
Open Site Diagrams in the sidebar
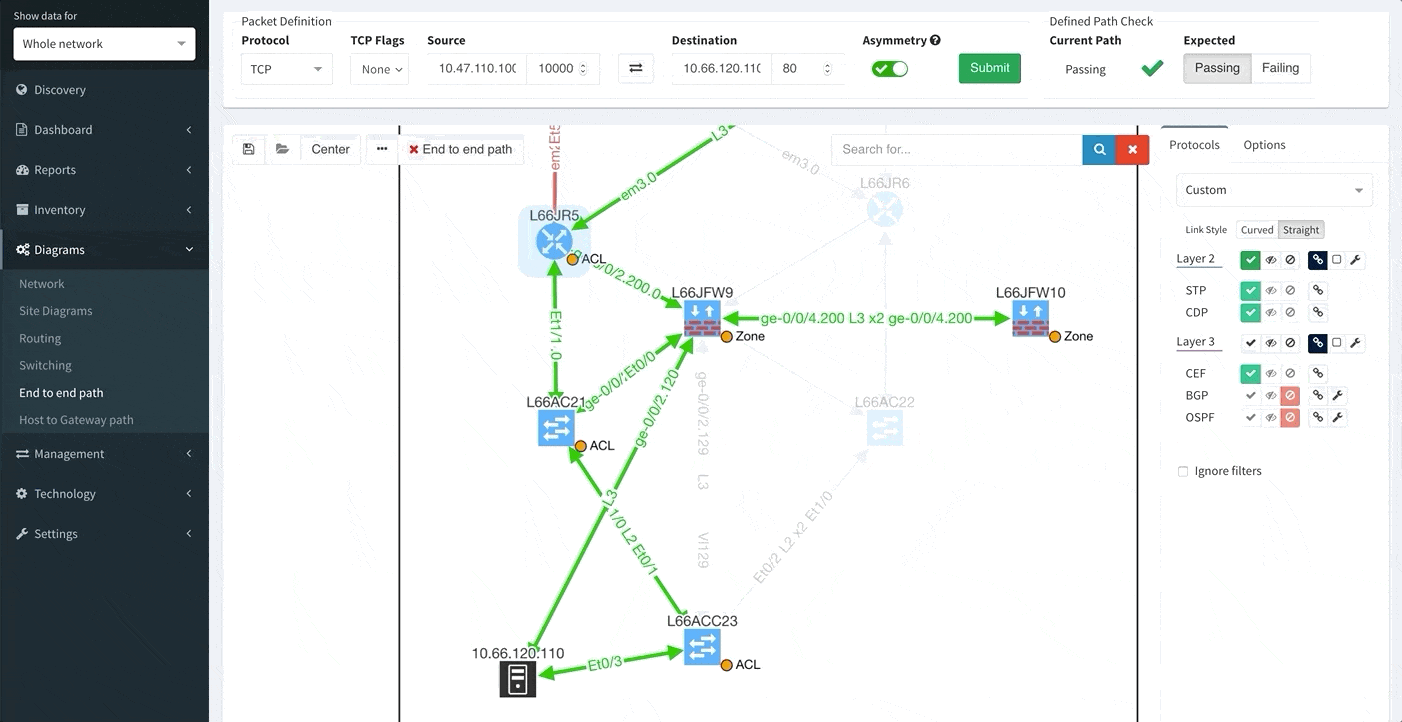pos(56,311)
